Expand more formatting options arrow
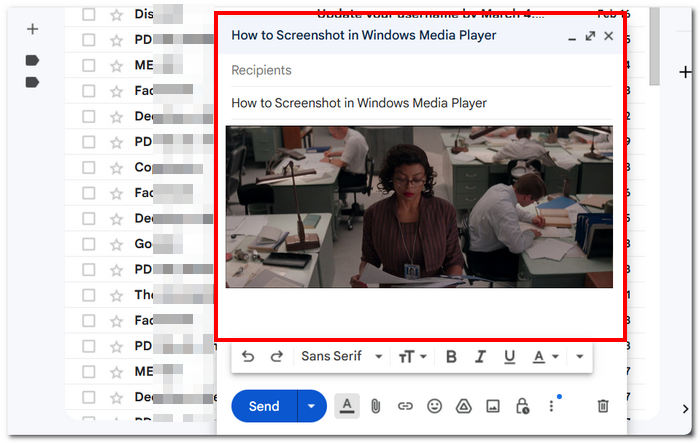This screenshot has height=443, width=700. pyautogui.click(x=579, y=356)
